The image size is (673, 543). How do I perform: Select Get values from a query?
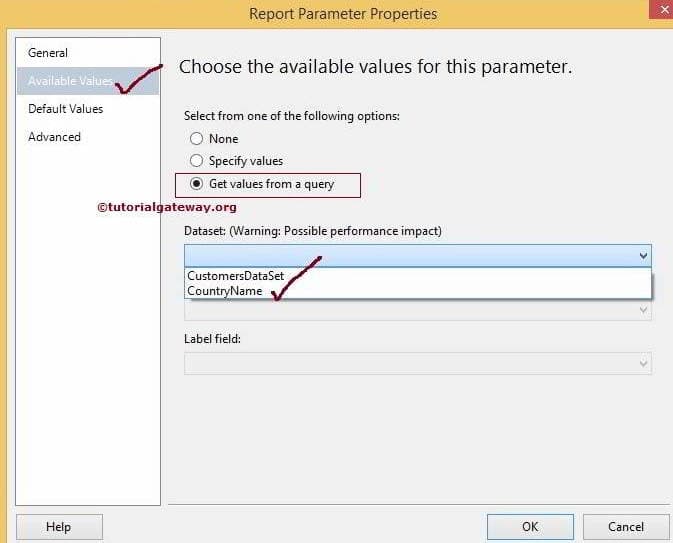click(x=197, y=184)
